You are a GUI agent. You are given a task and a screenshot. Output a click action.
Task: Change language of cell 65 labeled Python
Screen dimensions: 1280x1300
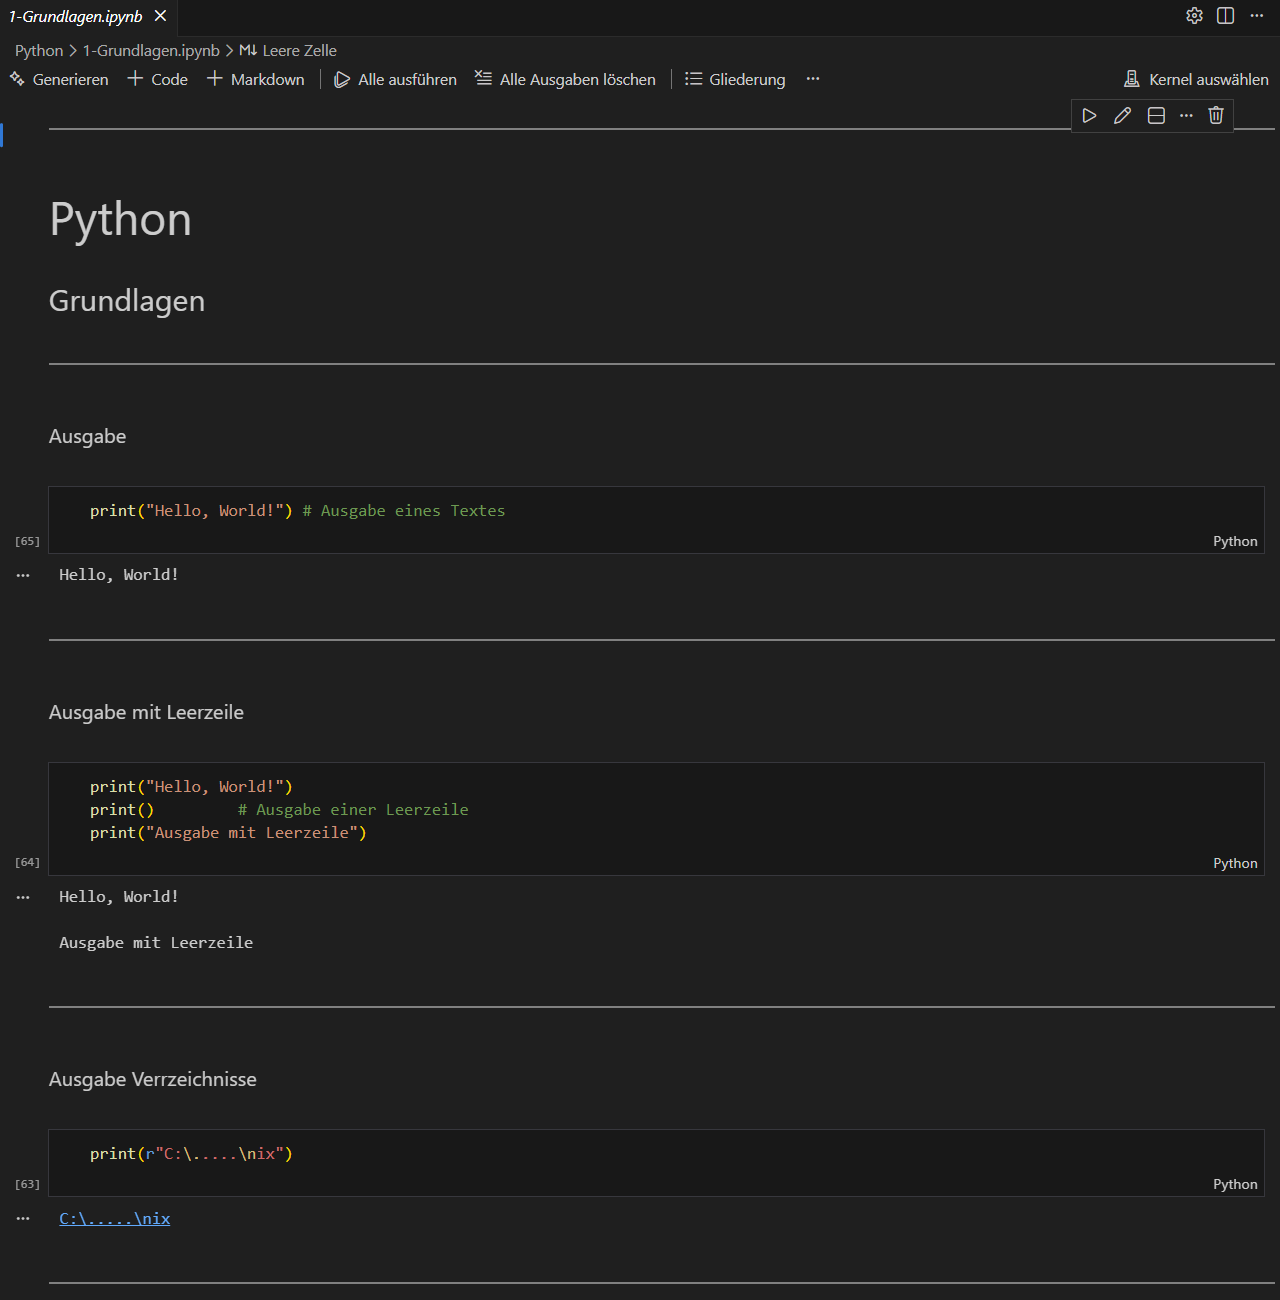1235,541
